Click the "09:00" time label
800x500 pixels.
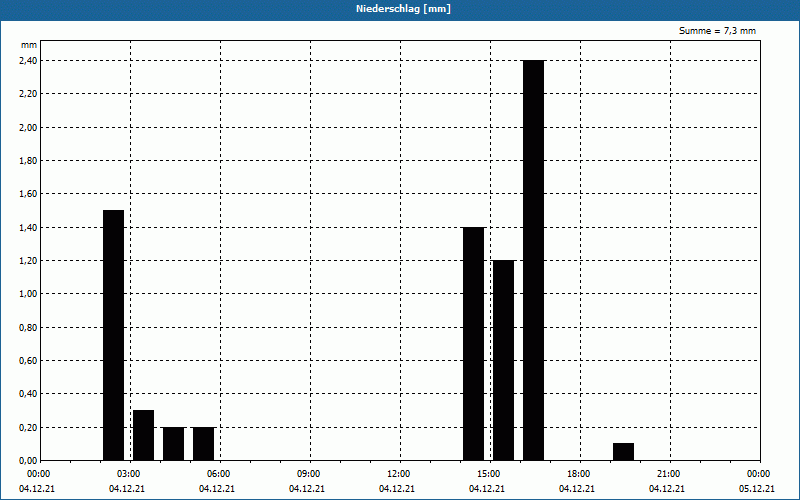tap(308, 474)
